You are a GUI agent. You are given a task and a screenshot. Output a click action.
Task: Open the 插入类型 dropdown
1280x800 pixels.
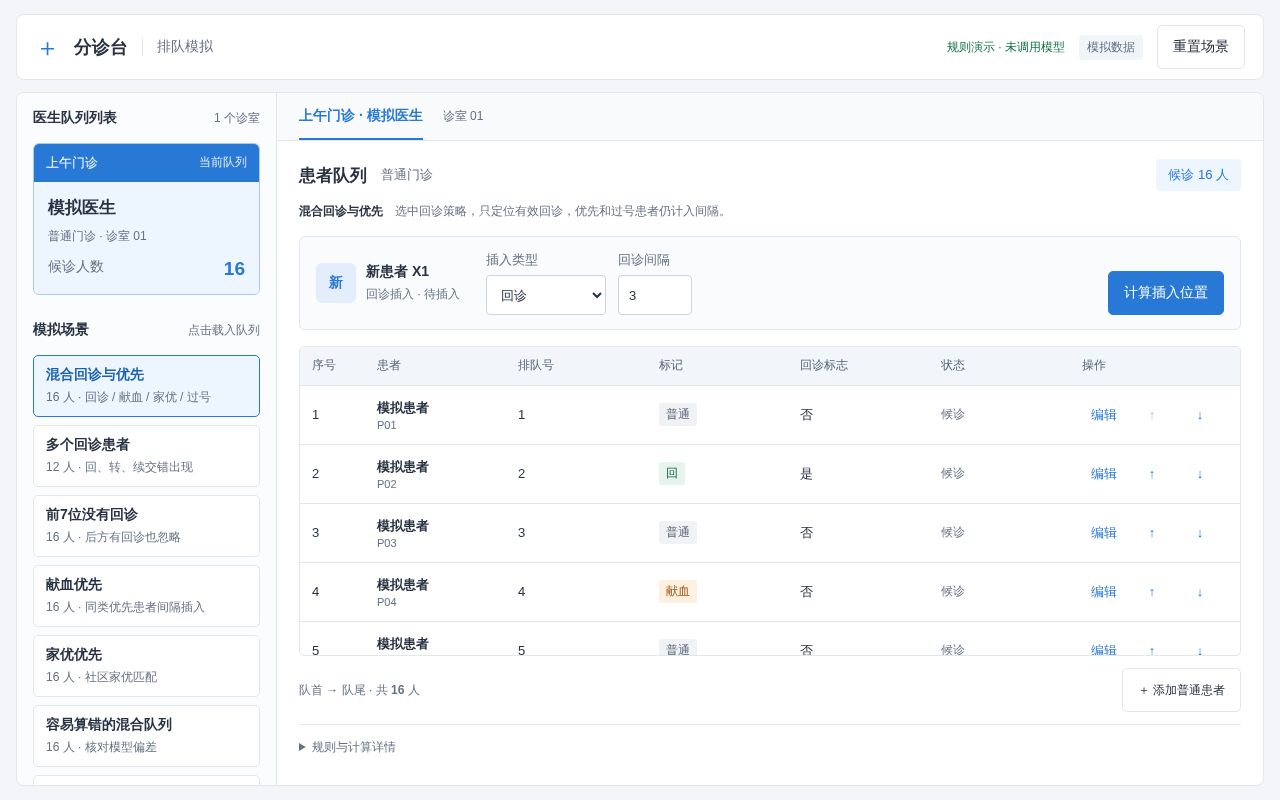[x=546, y=295]
